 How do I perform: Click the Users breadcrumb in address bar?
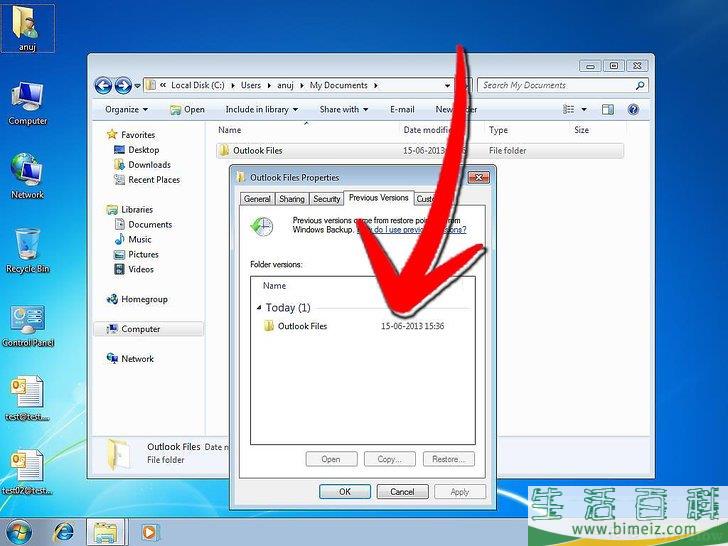(x=251, y=85)
